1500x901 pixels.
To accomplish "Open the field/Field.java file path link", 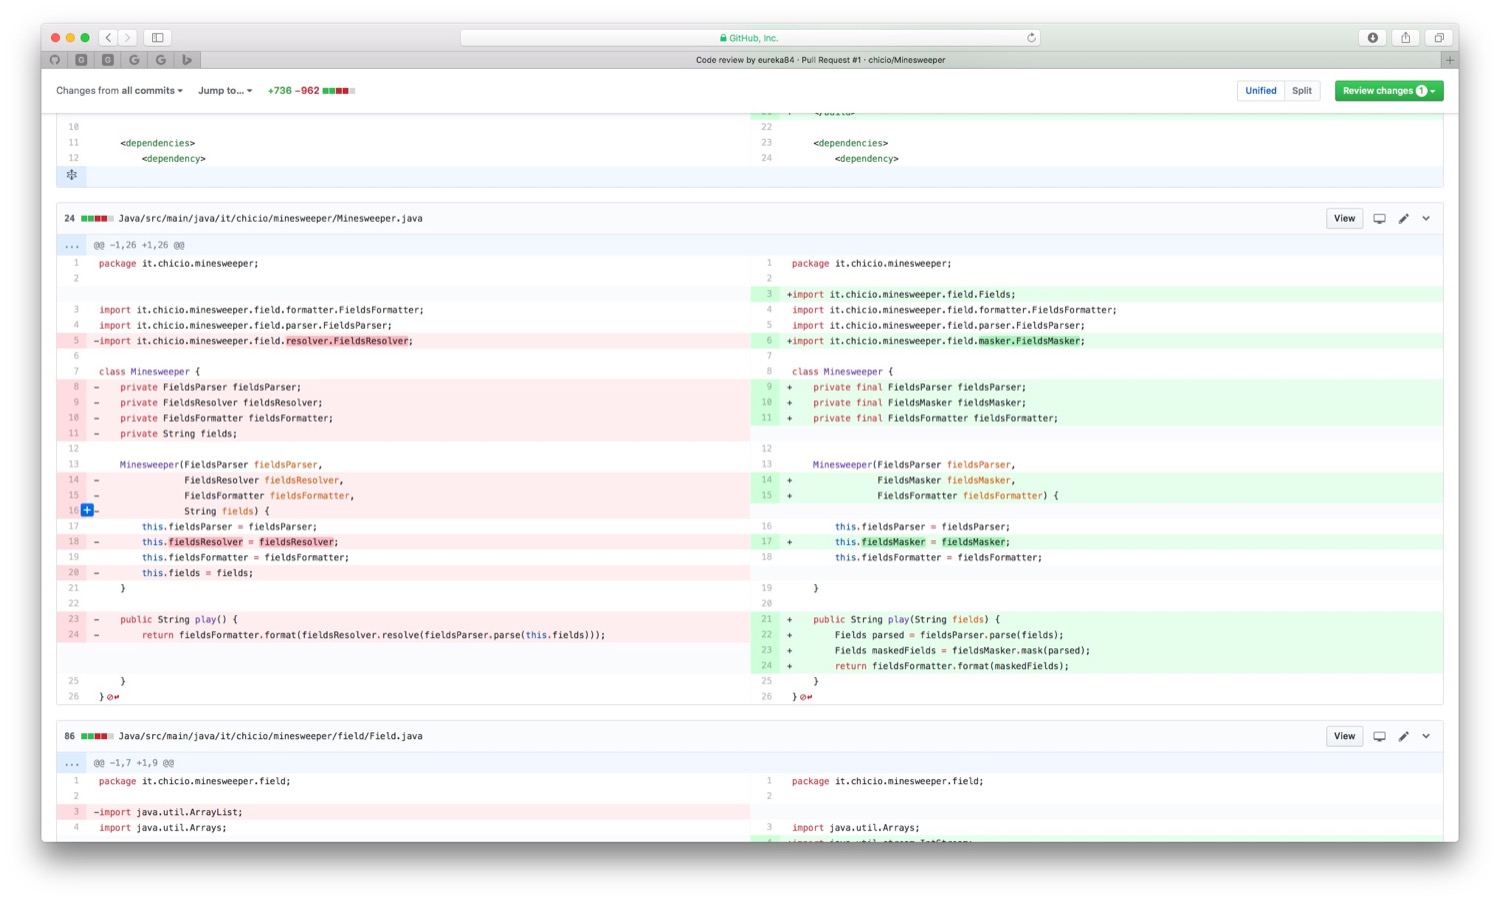I will coord(270,736).
